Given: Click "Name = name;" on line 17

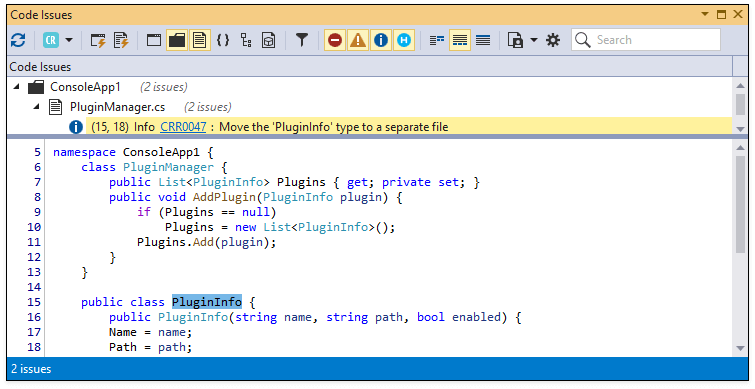Looking at the screenshot, I should pos(150,332).
